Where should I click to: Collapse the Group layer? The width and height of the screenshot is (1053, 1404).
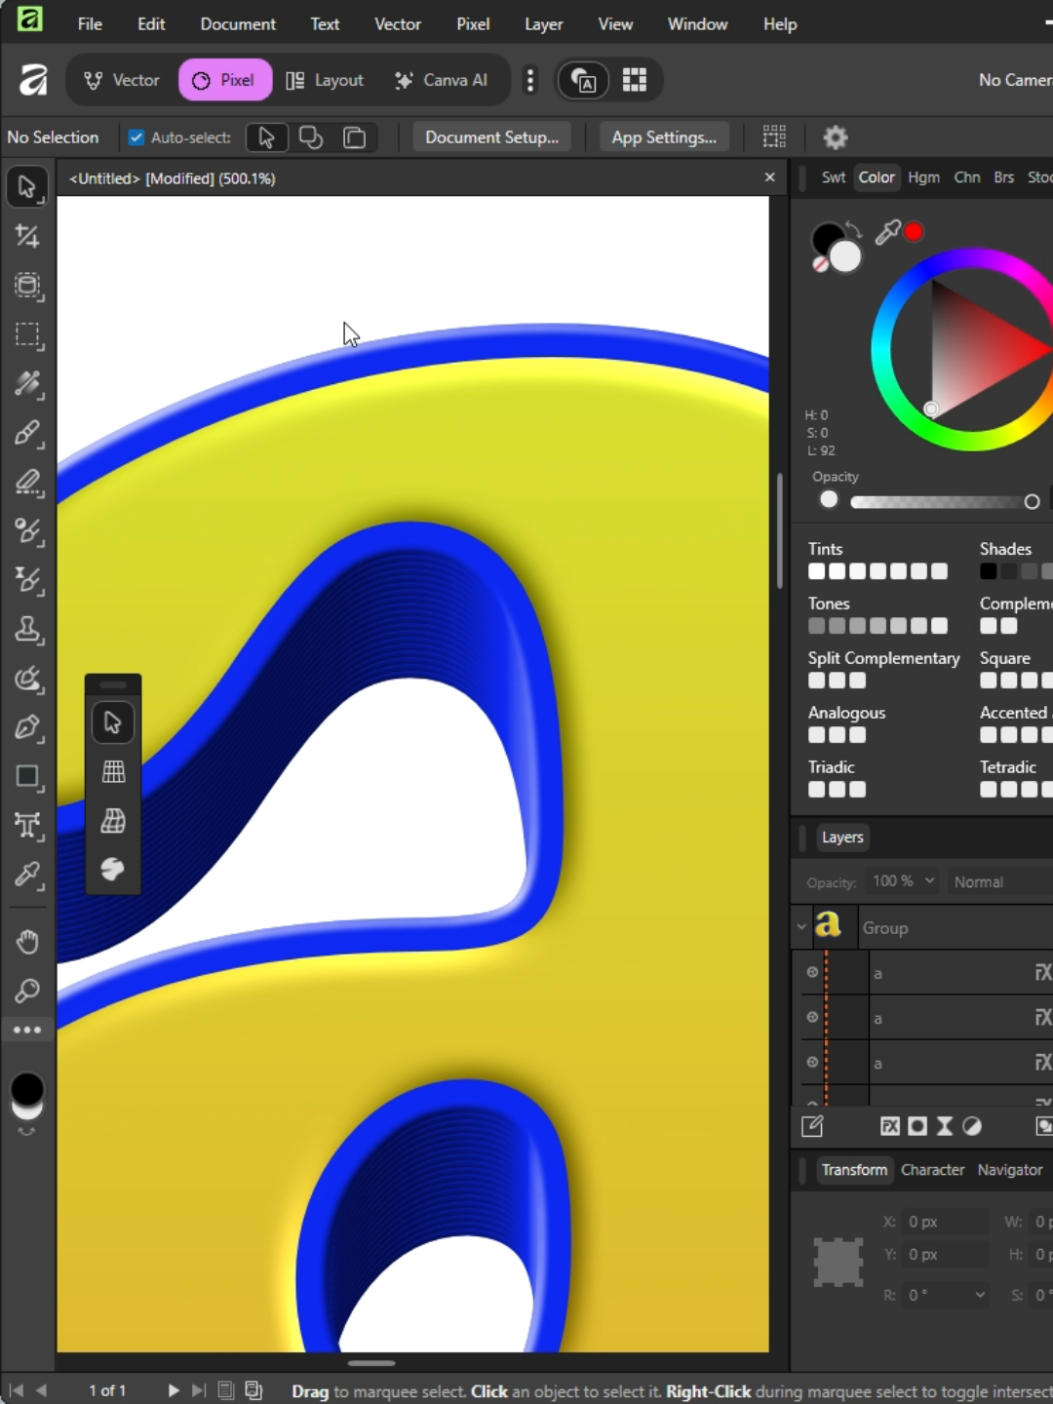(x=801, y=927)
